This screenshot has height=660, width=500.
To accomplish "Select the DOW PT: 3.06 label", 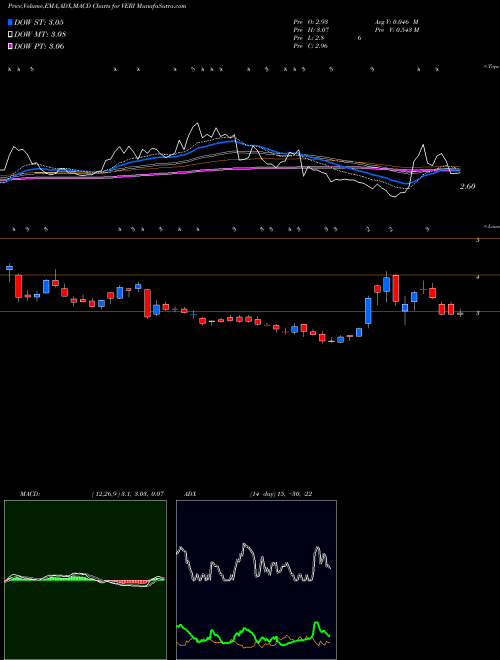I will (40, 47).
